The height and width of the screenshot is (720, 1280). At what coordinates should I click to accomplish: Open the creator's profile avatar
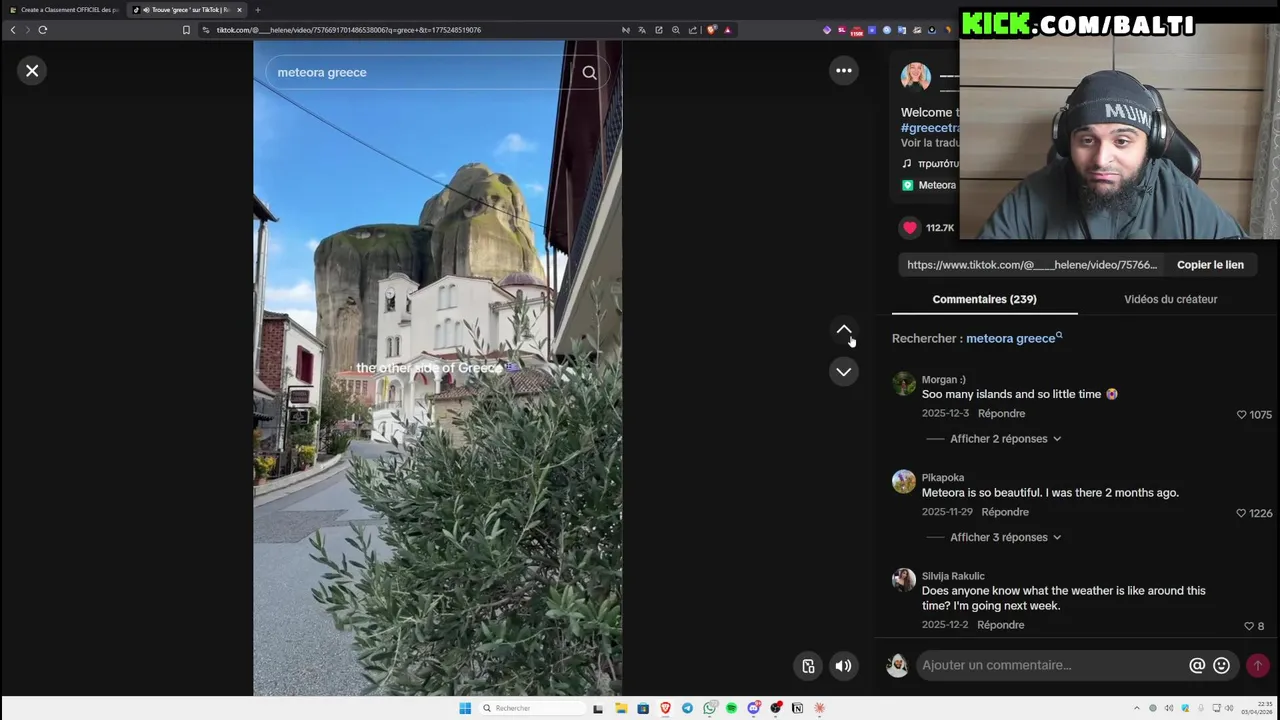(916, 77)
